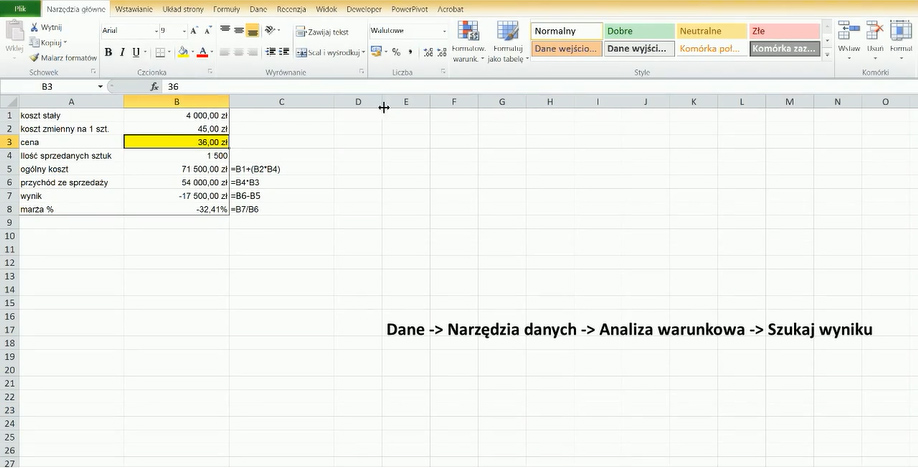Viewport: 918px width, 468px height.
Task: Switch to the Dane ribbon tab
Action: [258, 8]
